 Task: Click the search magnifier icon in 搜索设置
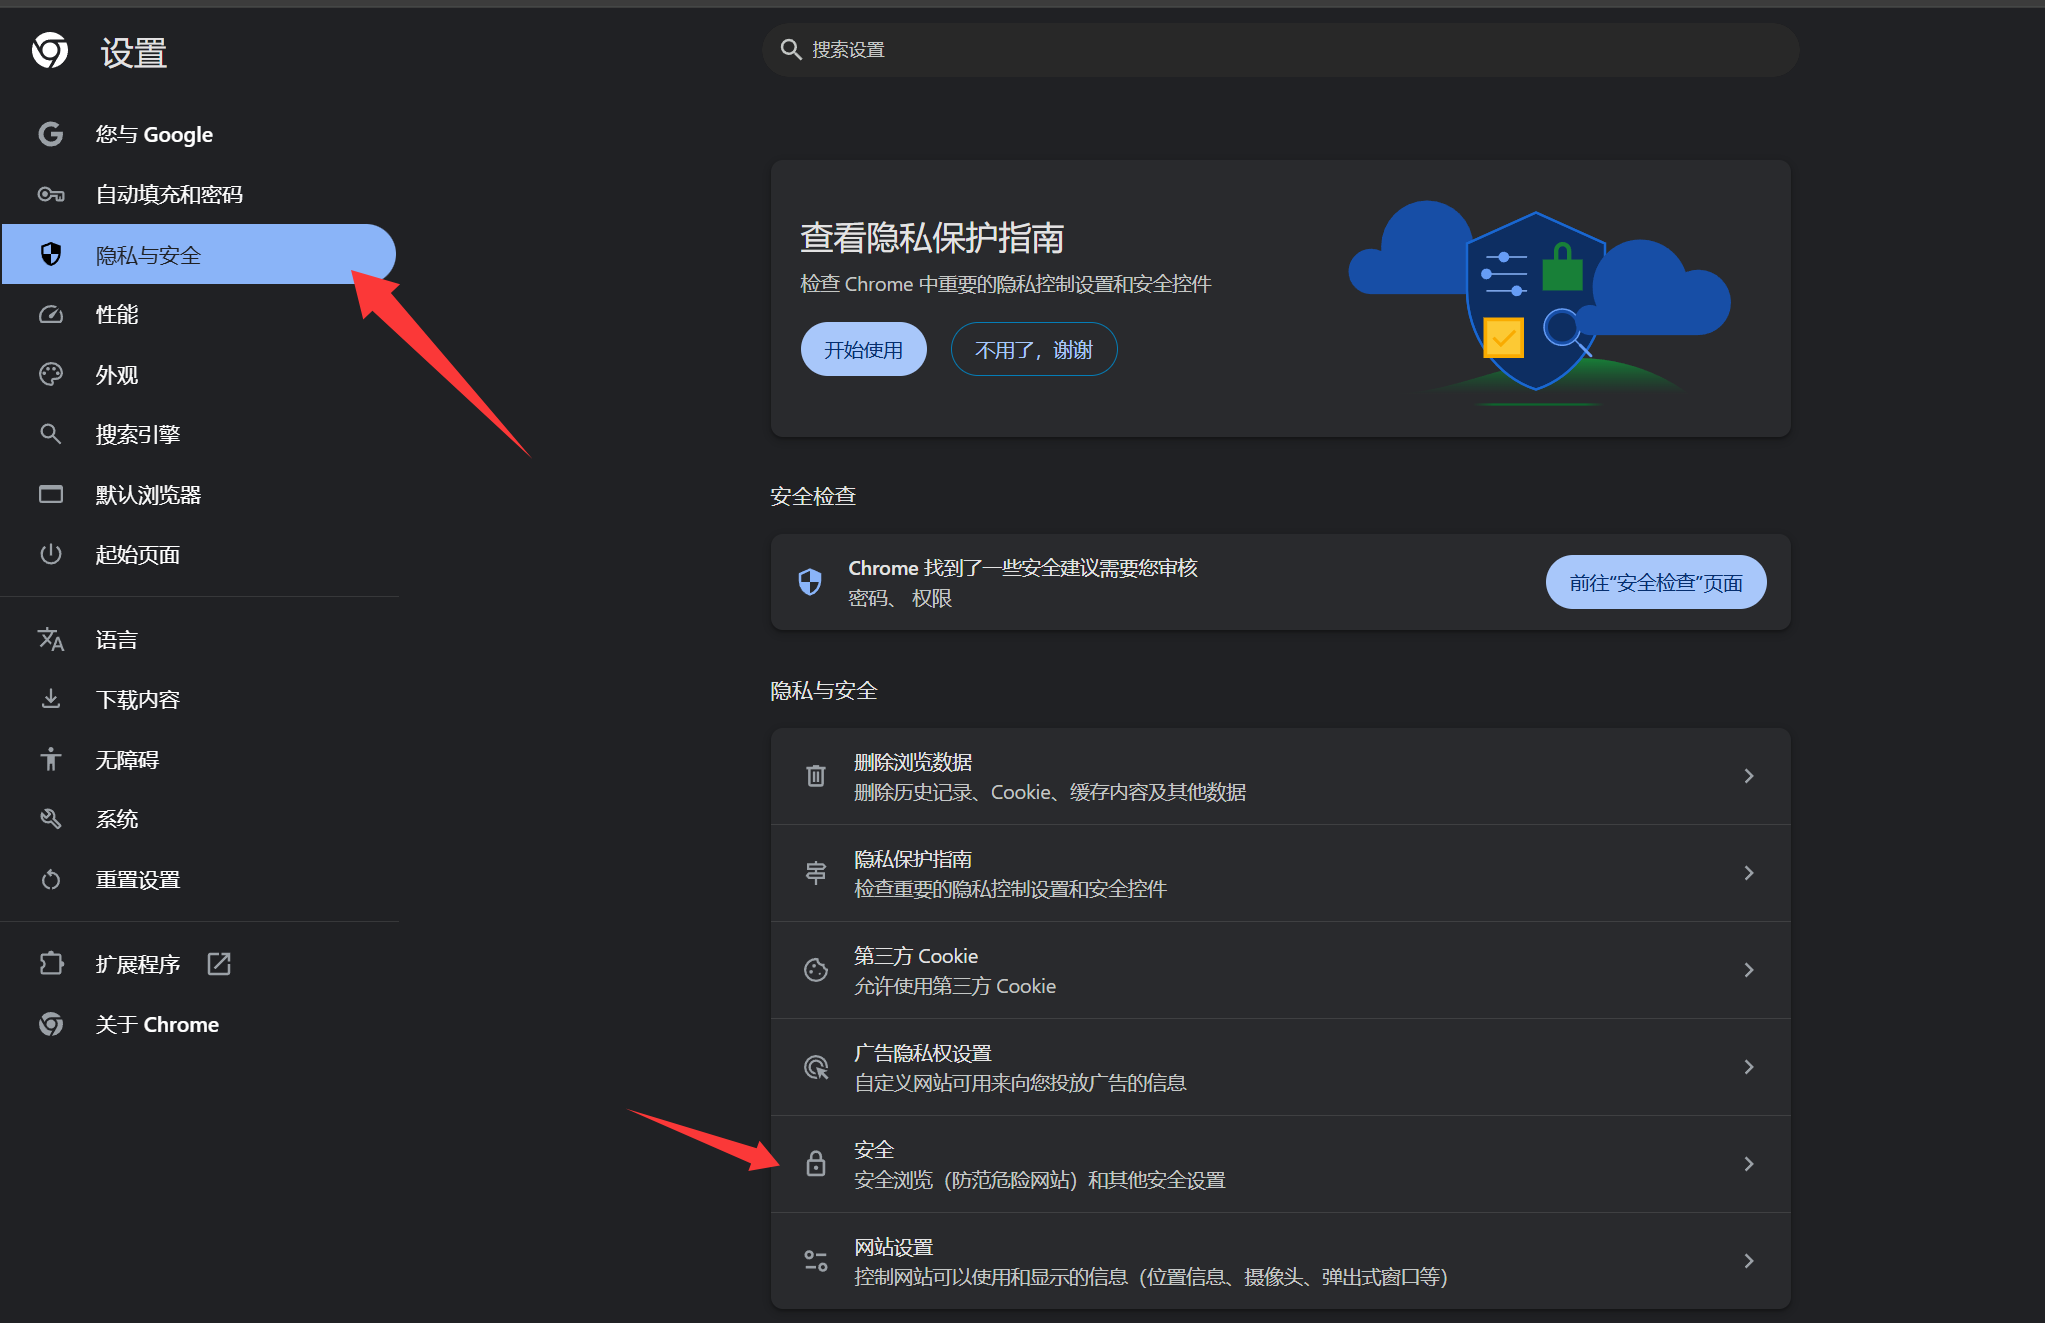point(791,49)
